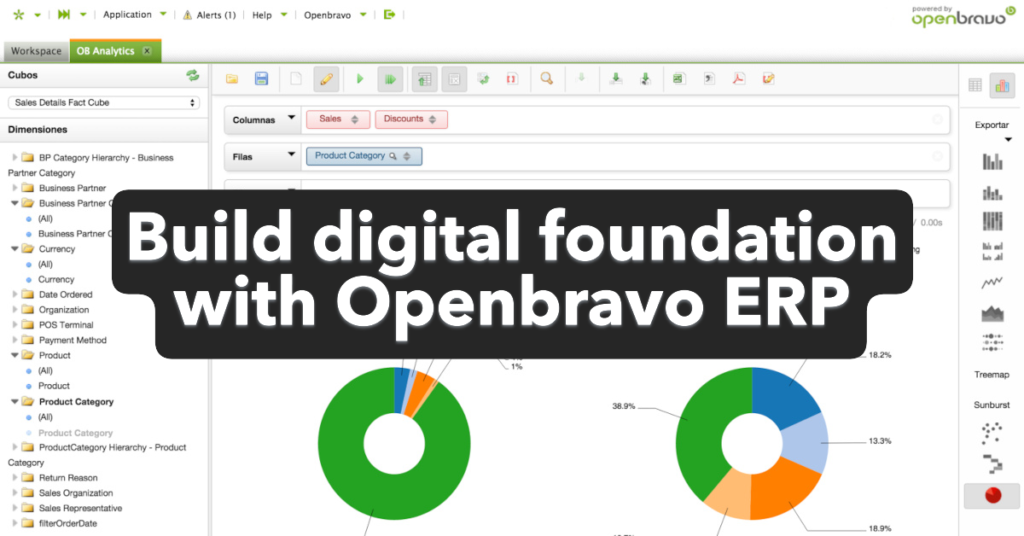
Task: Open Alerts (1)
Action: click(x=209, y=15)
